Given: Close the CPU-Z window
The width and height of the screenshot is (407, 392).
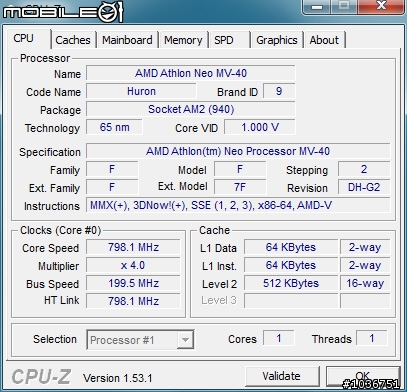Looking at the screenshot, I should (x=381, y=7).
